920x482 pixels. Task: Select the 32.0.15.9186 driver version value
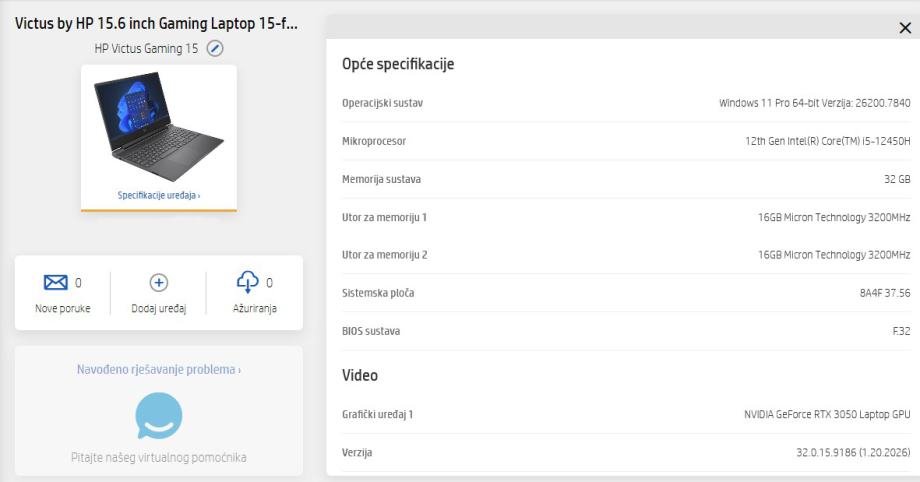point(853,453)
